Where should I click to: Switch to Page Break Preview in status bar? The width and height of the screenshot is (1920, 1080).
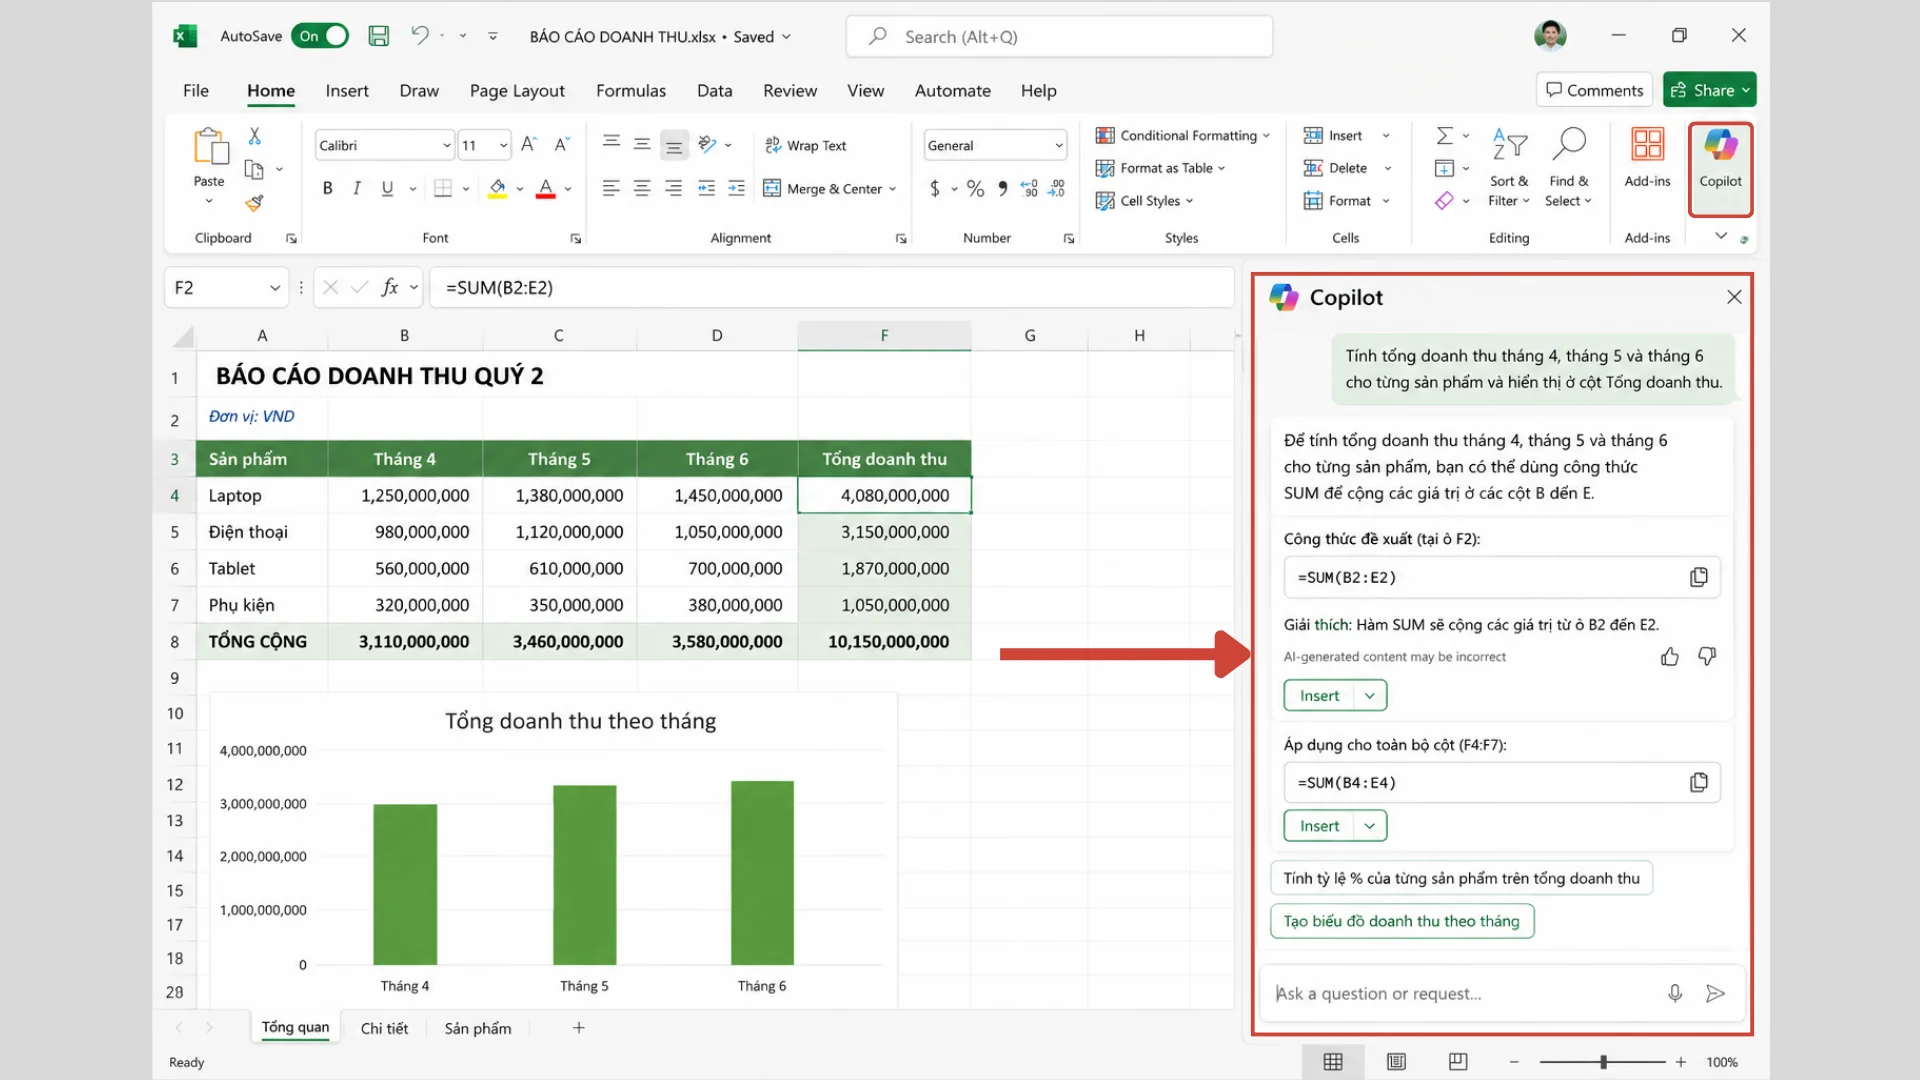[x=1458, y=1062]
